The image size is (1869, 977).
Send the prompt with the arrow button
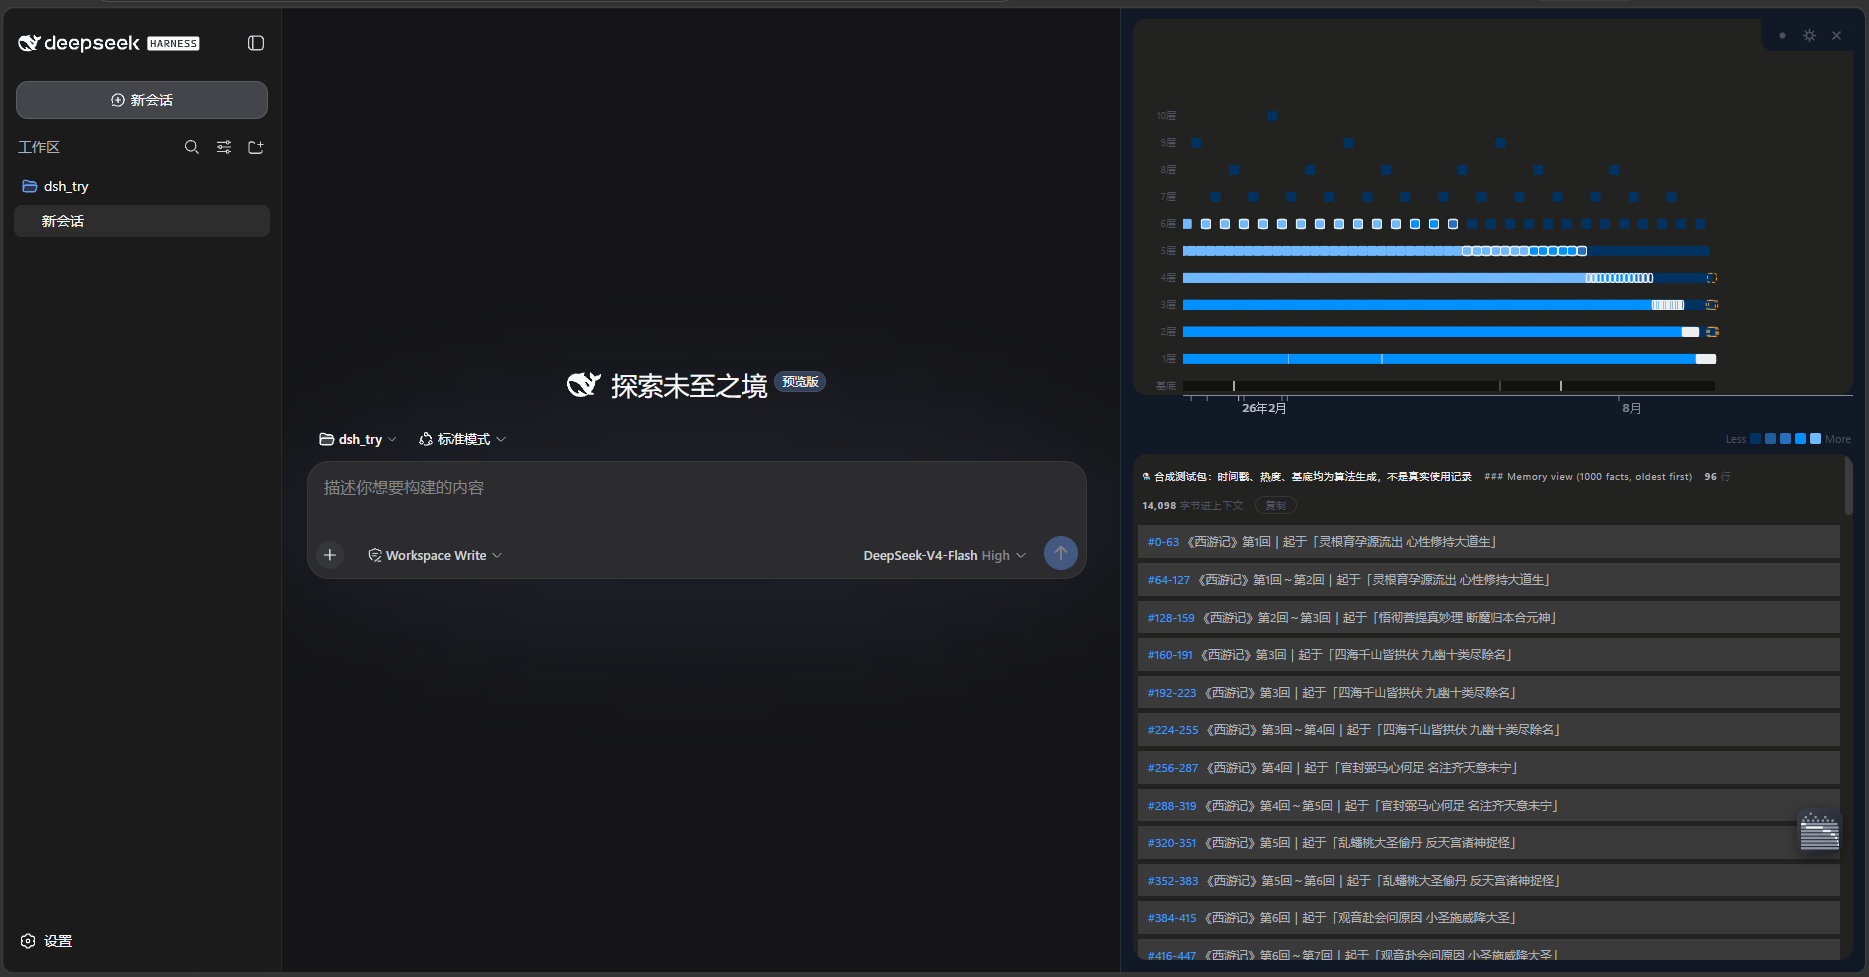pos(1061,553)
